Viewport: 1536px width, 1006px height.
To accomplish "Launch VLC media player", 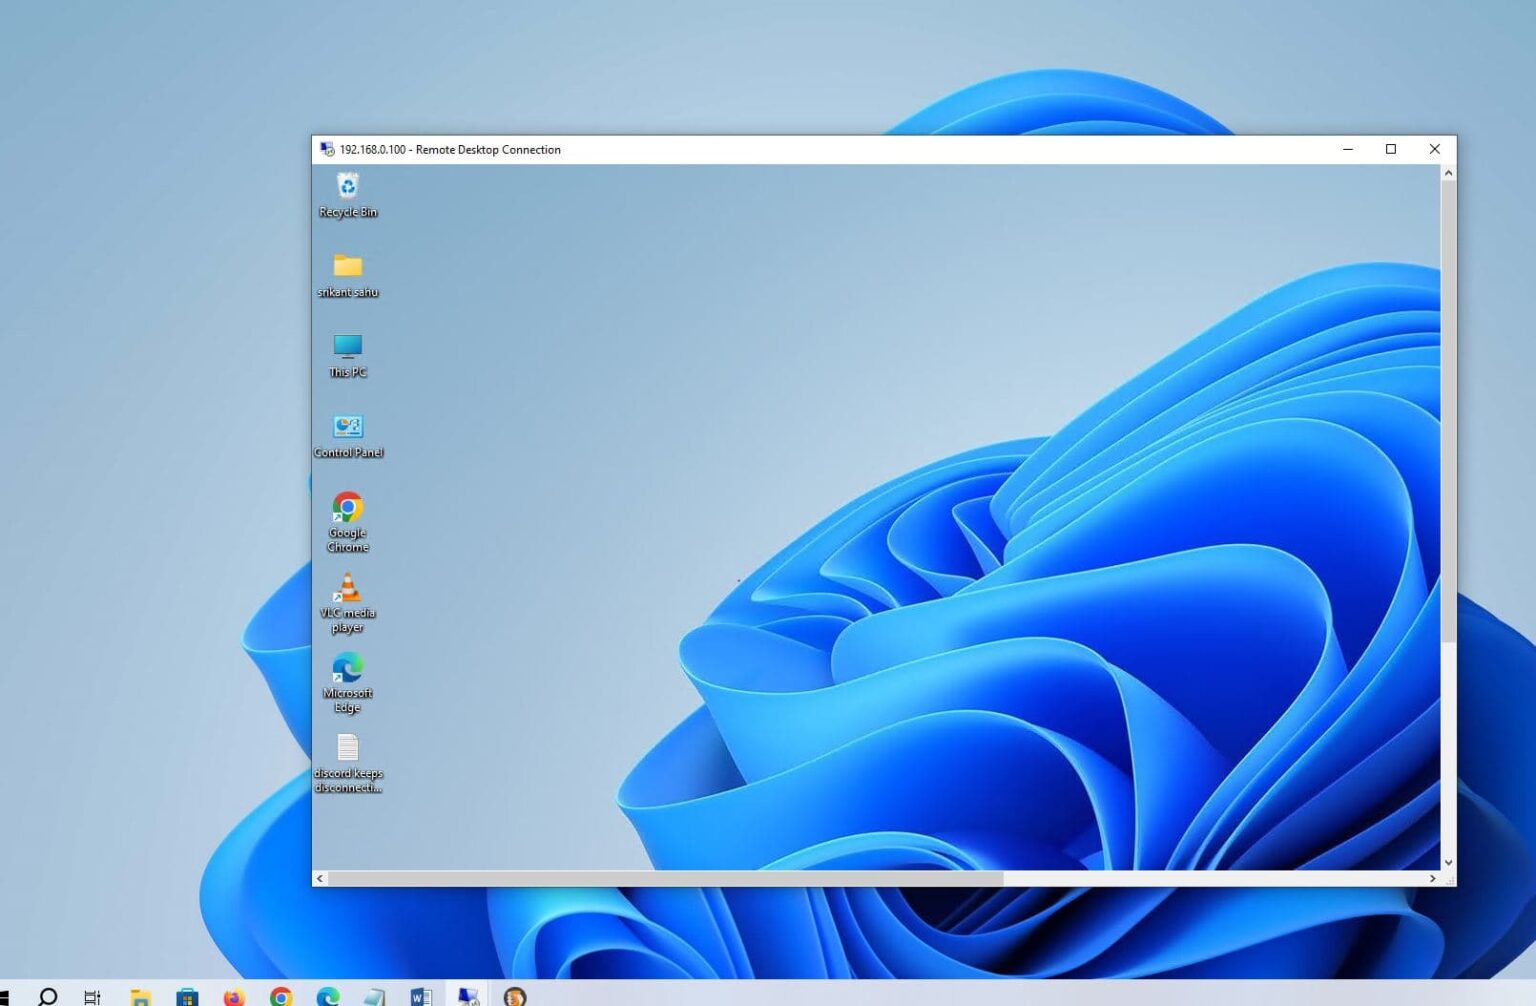I will coord(347,590).
